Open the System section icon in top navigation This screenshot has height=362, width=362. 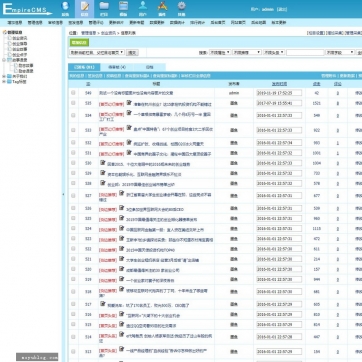click(65, 6)
